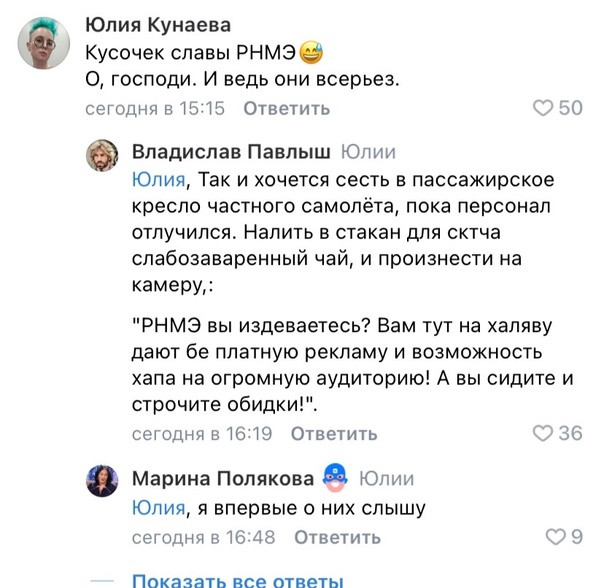The width and height of the screenshot is (604, 588).
Task: Click the laughing emoji after РНМЭ
Action: click(311, 53)
